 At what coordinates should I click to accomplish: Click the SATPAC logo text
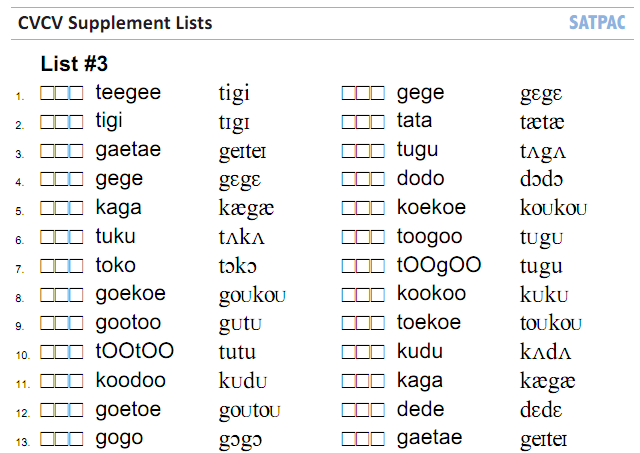[x=597, y=23]
